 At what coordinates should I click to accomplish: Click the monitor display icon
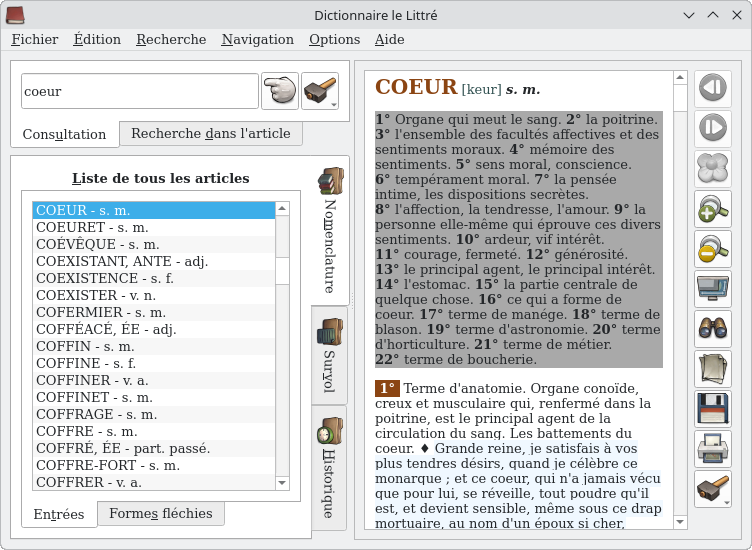713,289
